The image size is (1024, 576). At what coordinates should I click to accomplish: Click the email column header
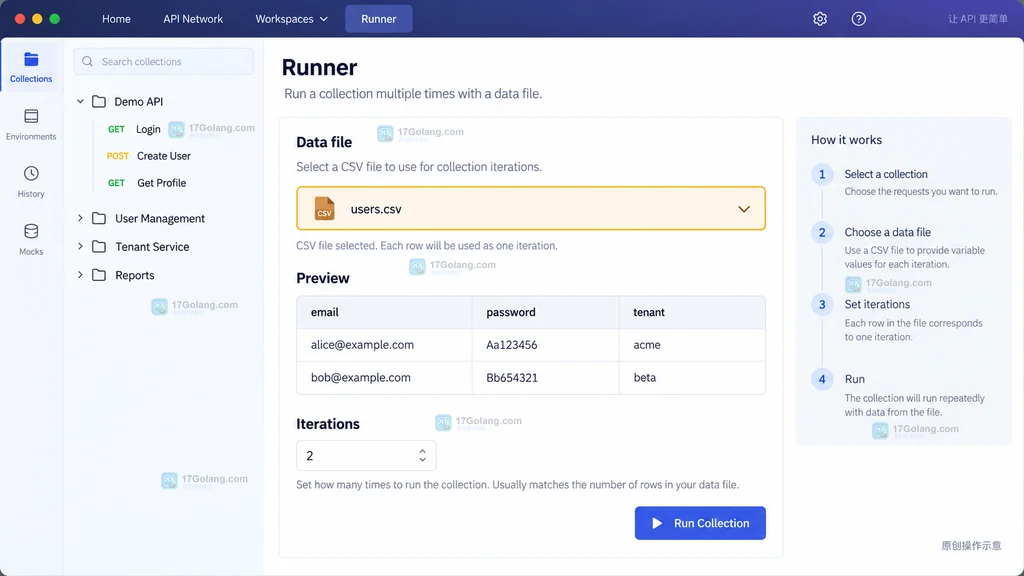click(x=384, y=312)
